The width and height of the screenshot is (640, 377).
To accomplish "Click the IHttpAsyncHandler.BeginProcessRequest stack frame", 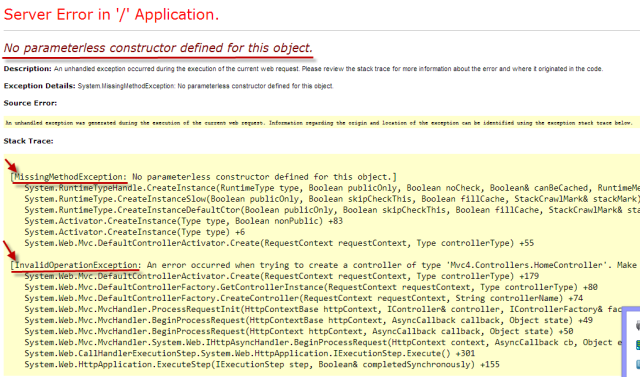I will 323,342.
